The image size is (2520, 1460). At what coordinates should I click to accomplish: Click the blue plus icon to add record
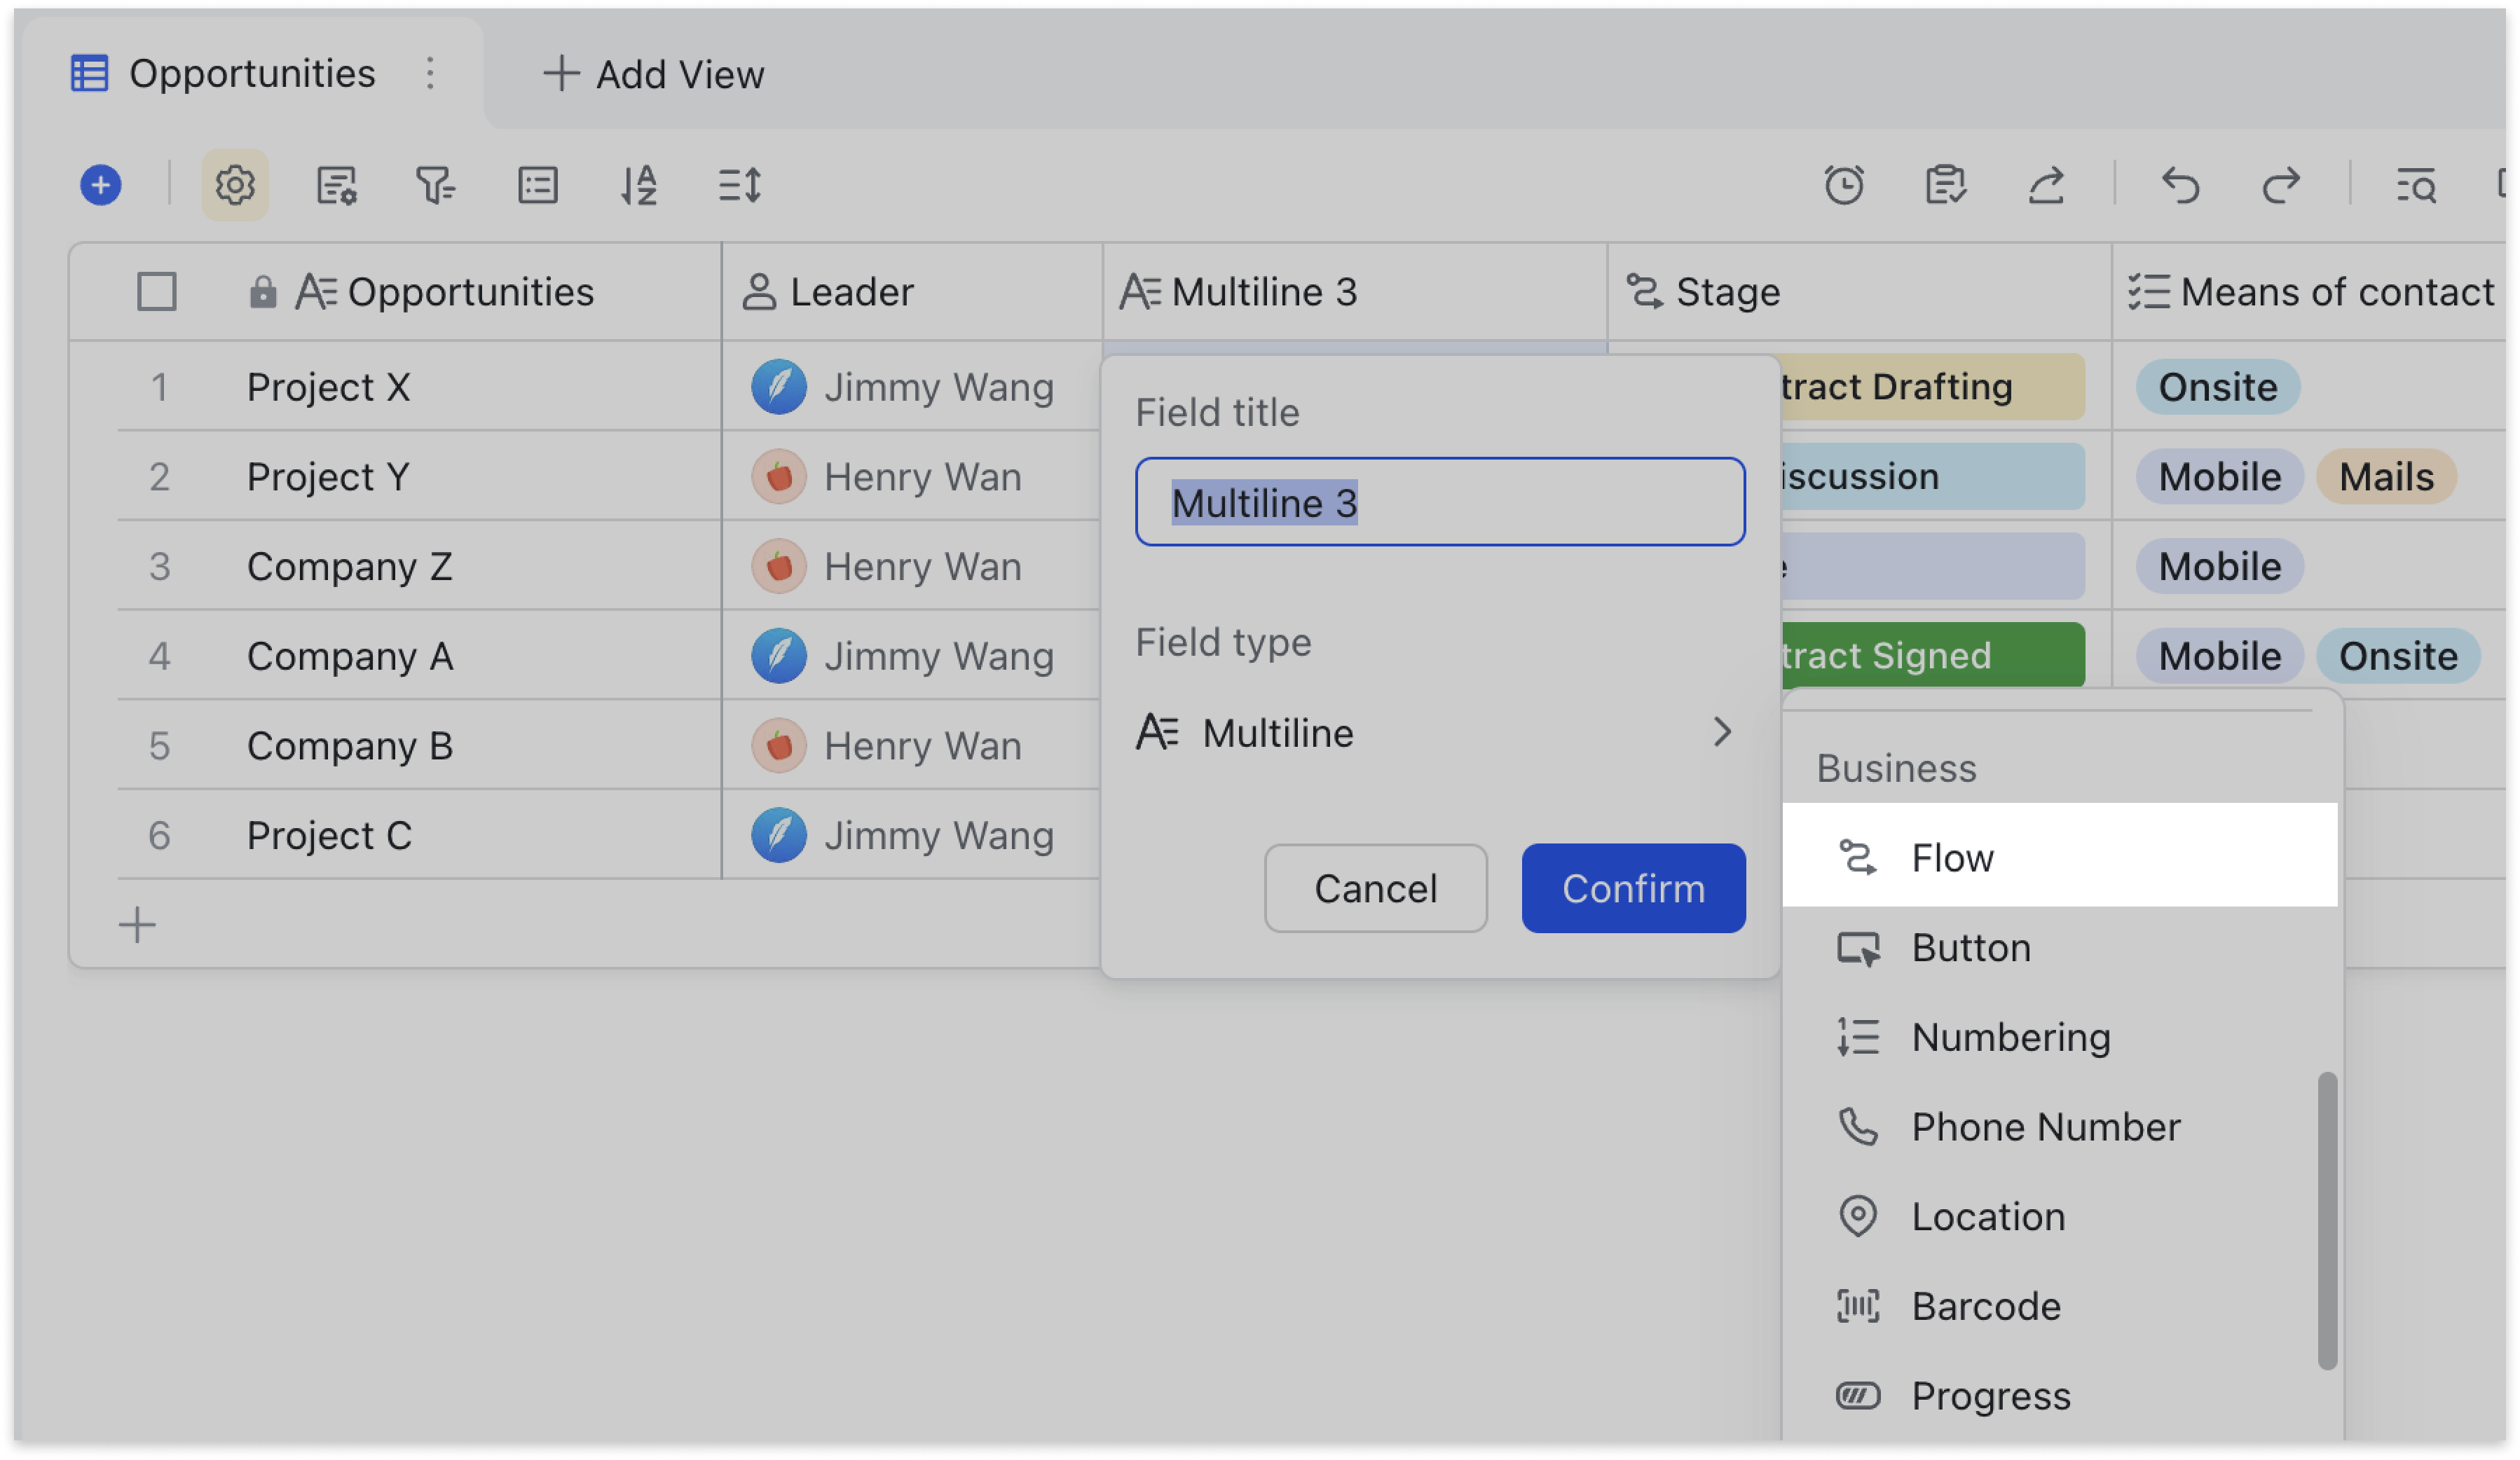coord(100,185)
